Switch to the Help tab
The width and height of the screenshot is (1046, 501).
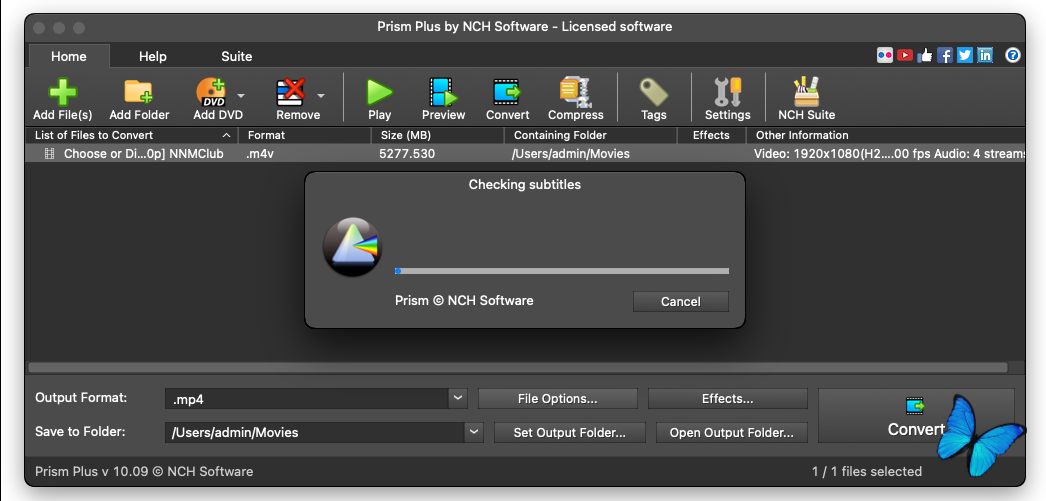click(153, 56)
